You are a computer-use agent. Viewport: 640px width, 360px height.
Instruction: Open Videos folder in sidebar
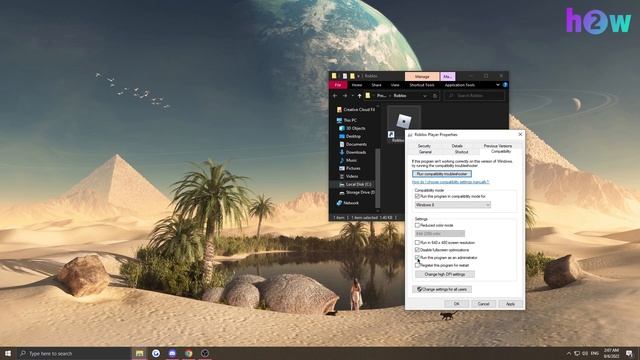[349, 176]
